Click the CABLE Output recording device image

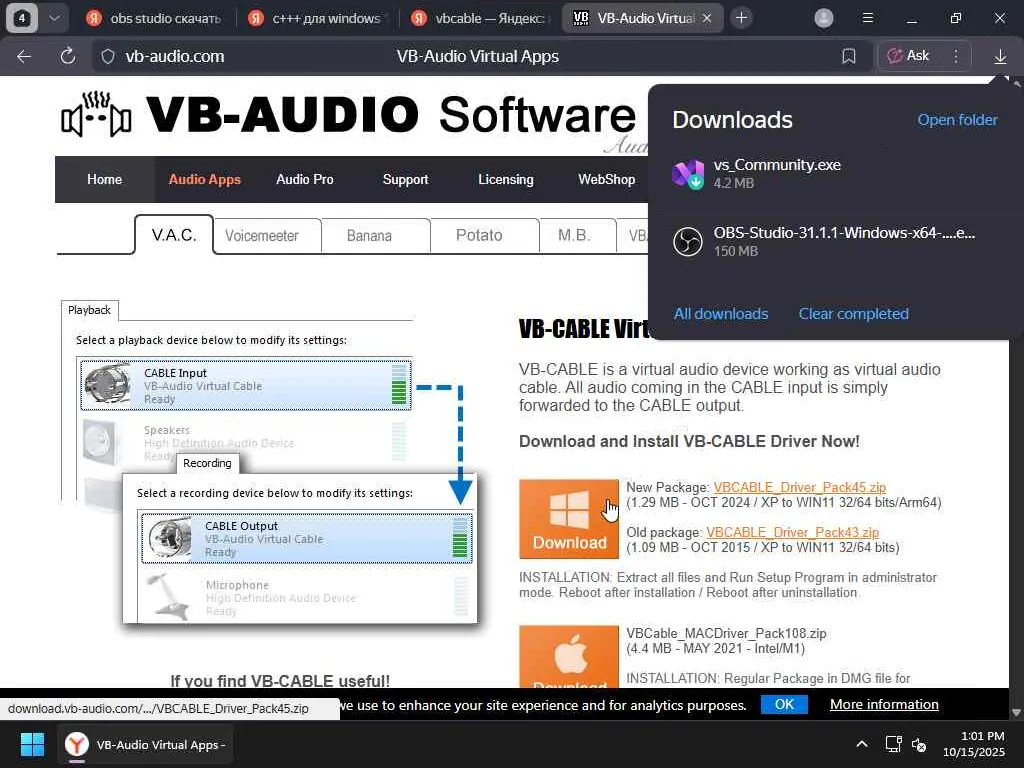pos(168,538)
